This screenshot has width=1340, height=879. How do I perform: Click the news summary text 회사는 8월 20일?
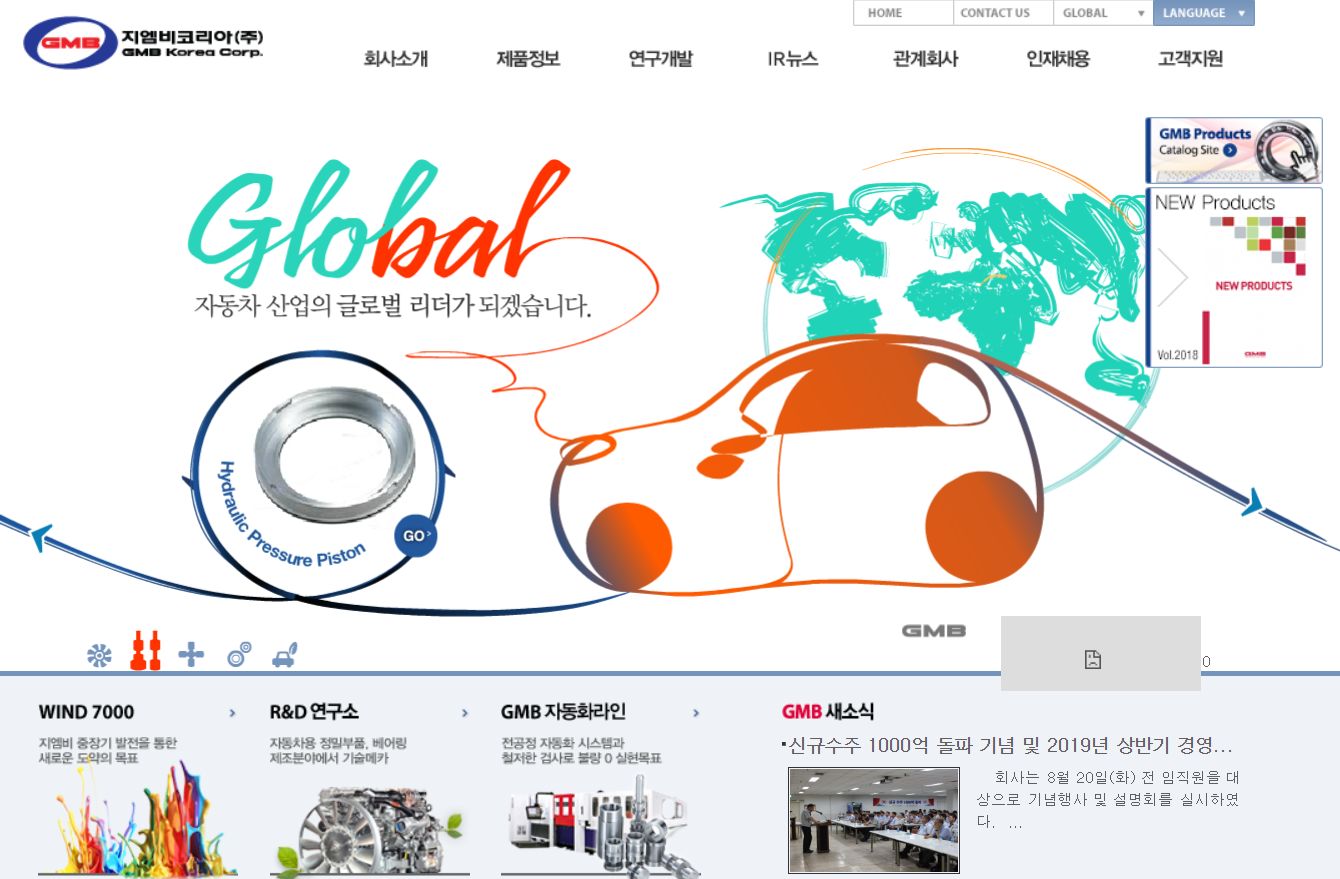tap(1108, 800)
